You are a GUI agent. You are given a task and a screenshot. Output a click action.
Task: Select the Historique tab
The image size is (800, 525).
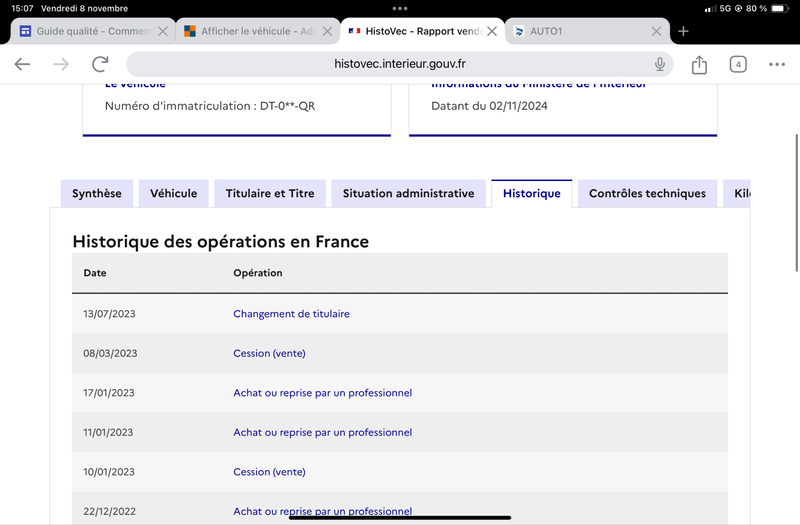tap(532, 193)
